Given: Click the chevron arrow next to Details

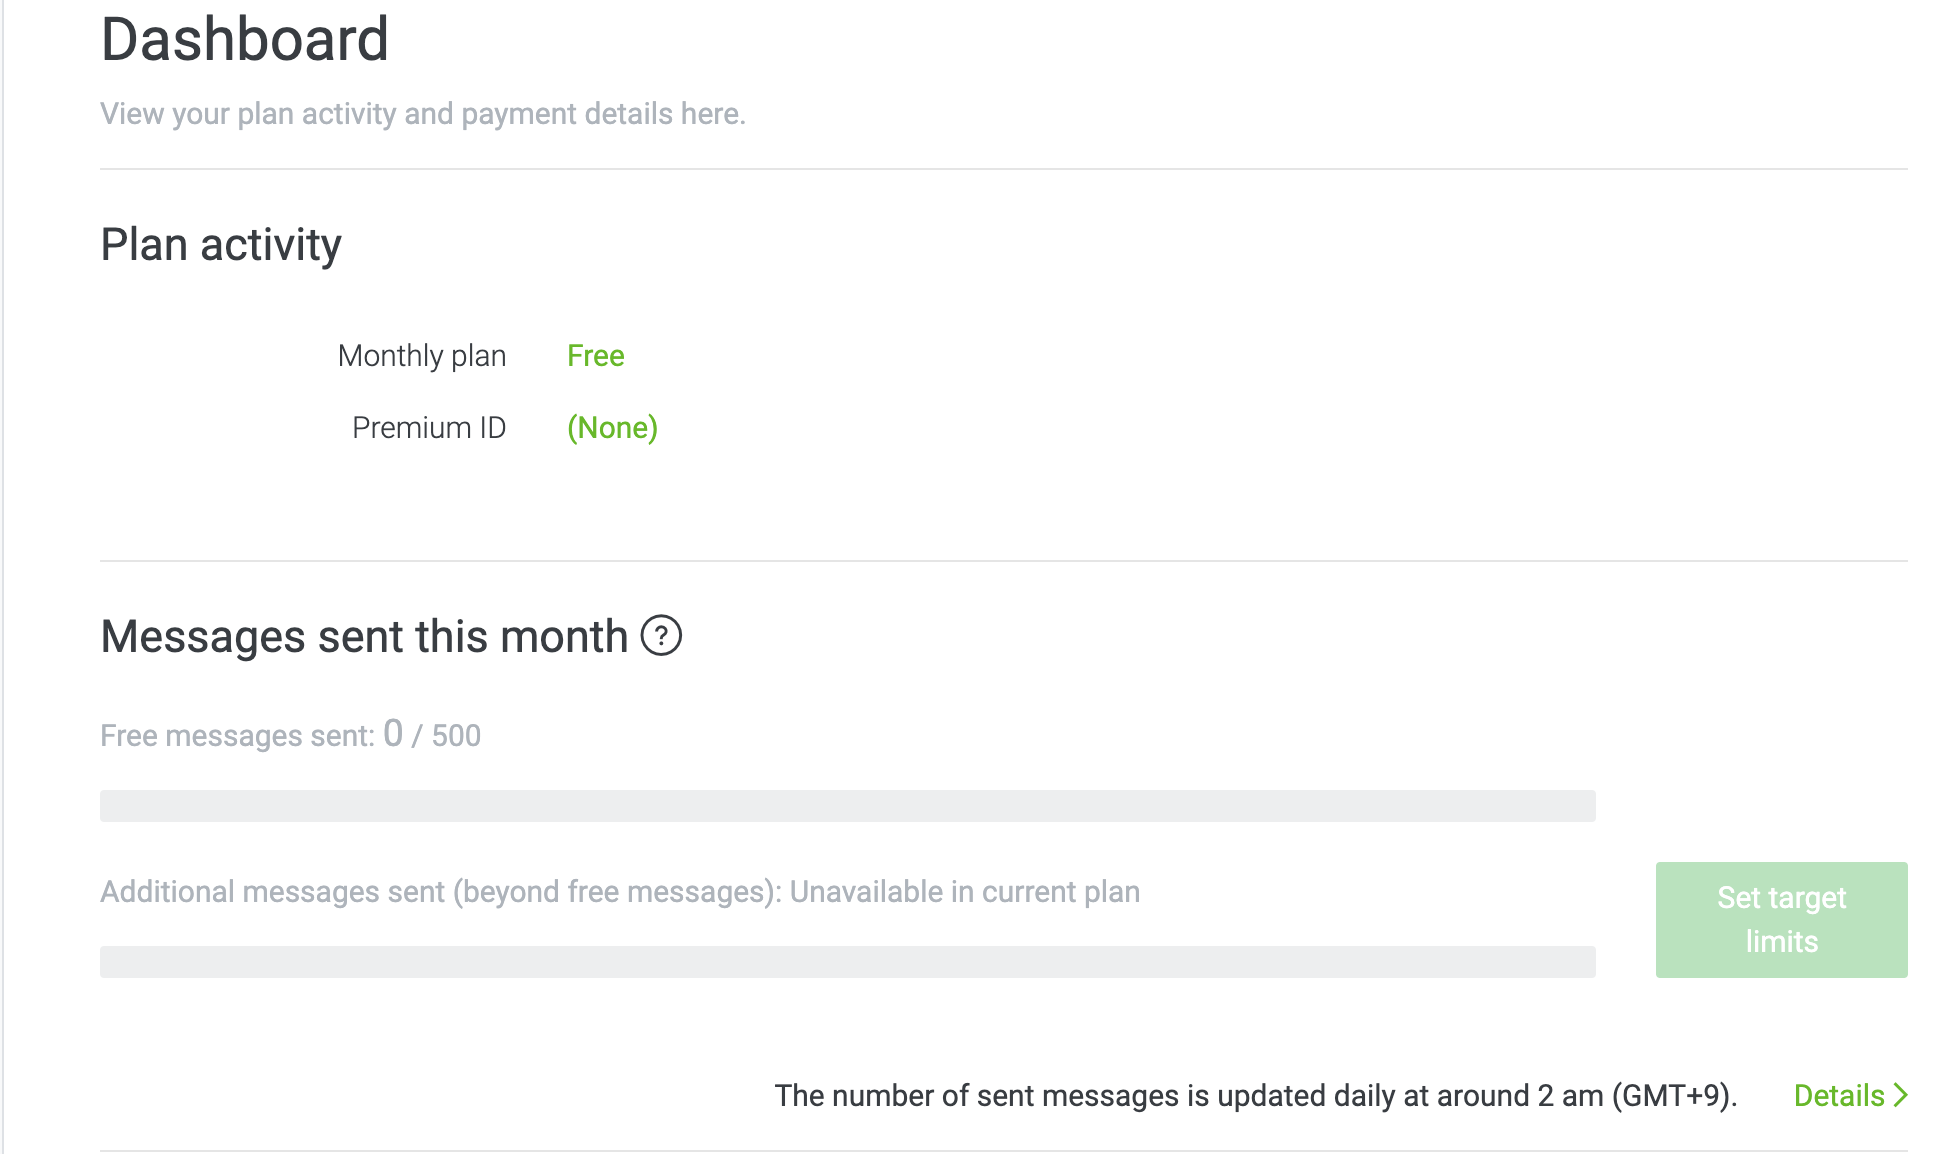Looking at the screenshot, I should click(1901, 1096).
